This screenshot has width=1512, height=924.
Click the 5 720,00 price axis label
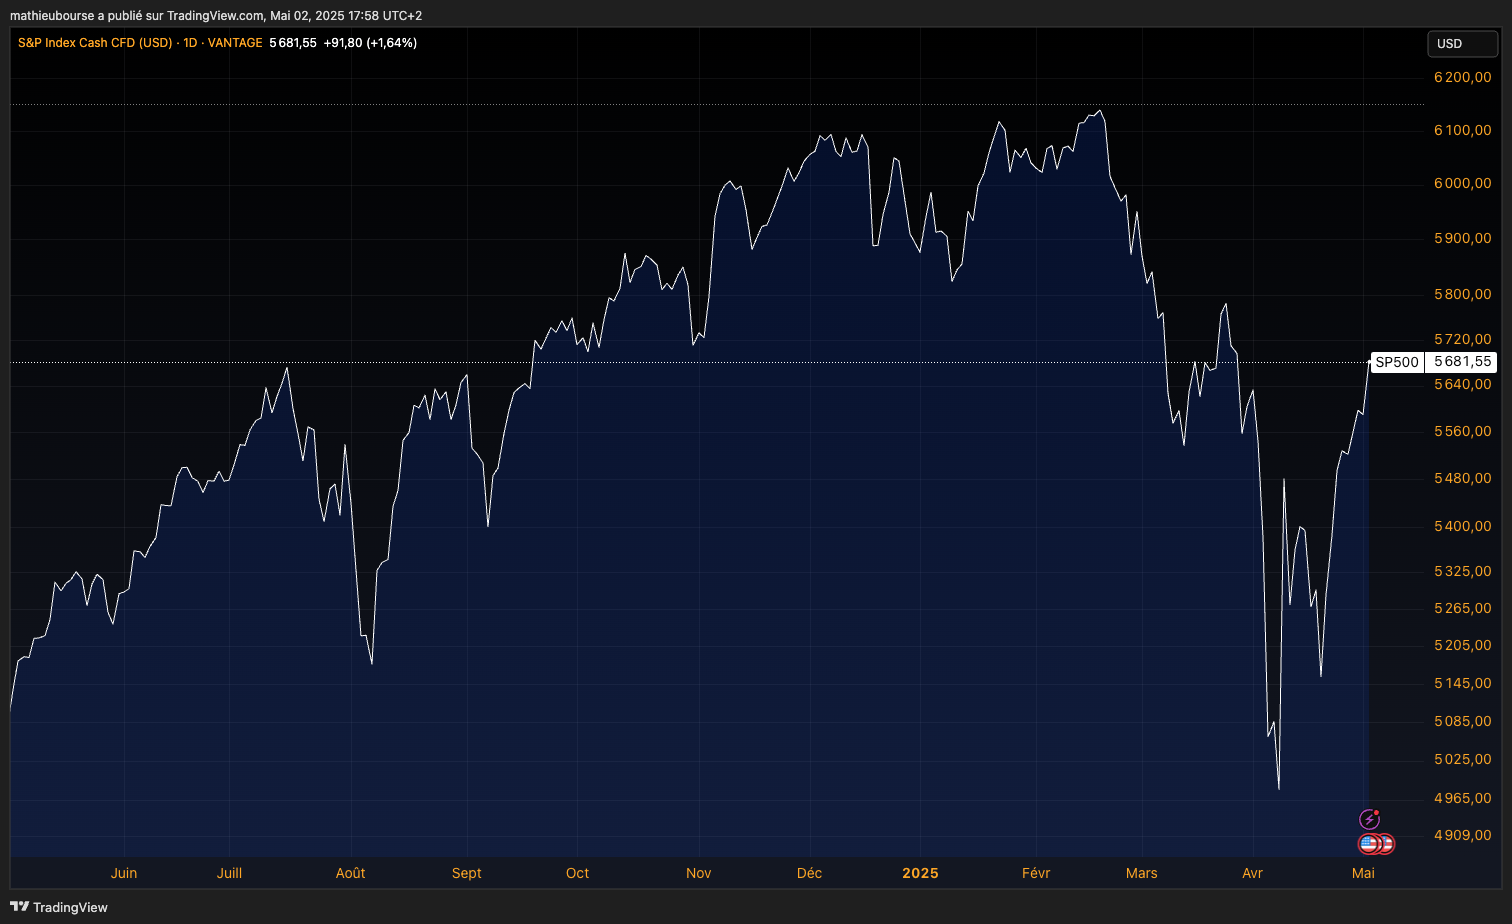[x=1462, y=340]
